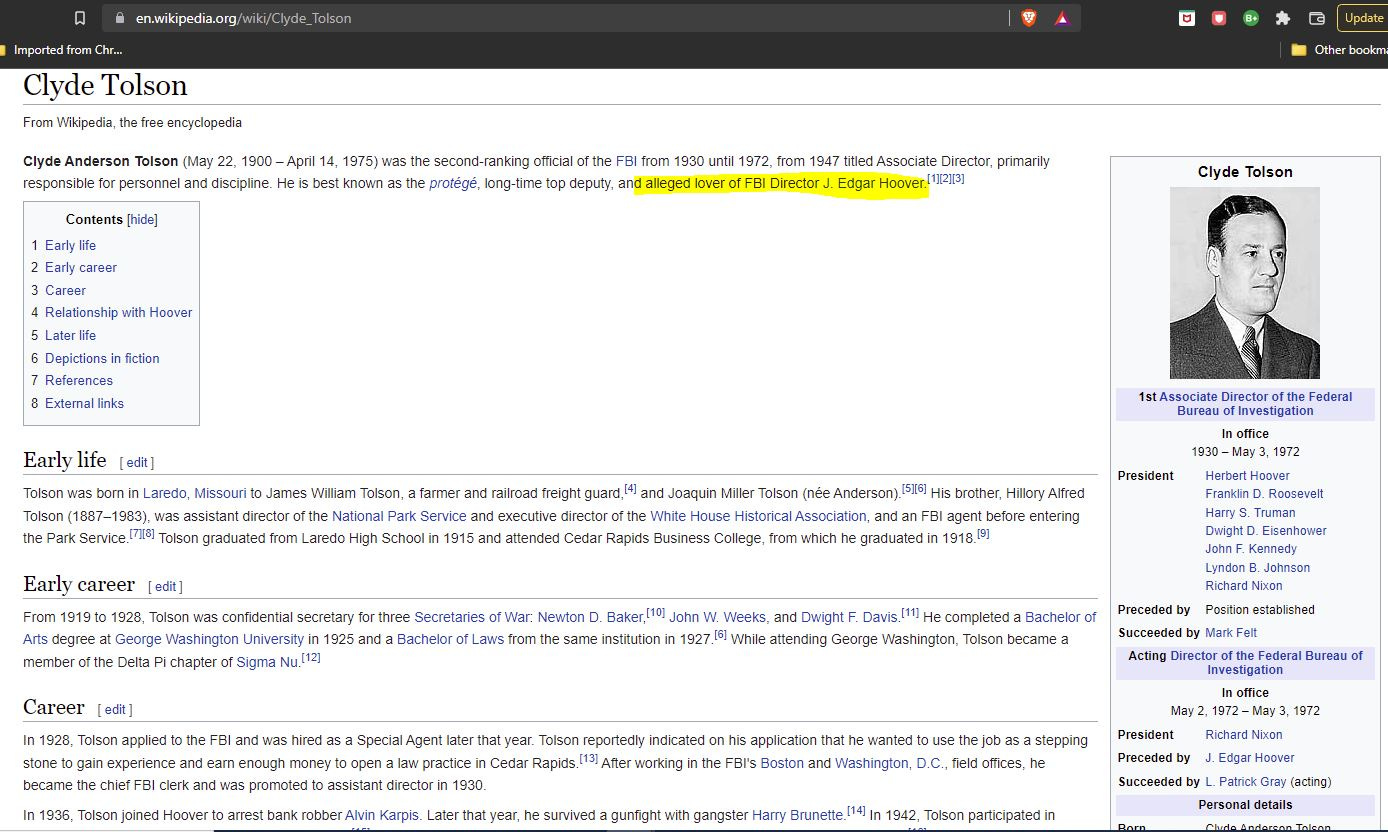Open Herbert Hoover infobox link

[1247, 476]
